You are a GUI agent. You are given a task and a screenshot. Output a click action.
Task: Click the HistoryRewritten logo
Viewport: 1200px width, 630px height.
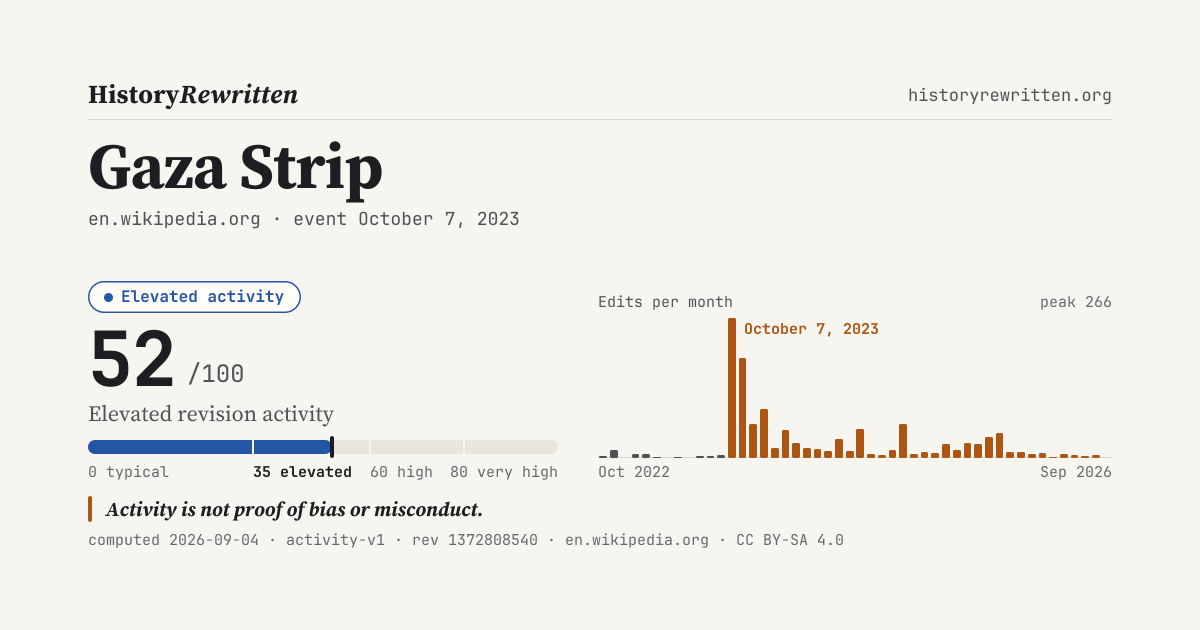coord(193,95)
